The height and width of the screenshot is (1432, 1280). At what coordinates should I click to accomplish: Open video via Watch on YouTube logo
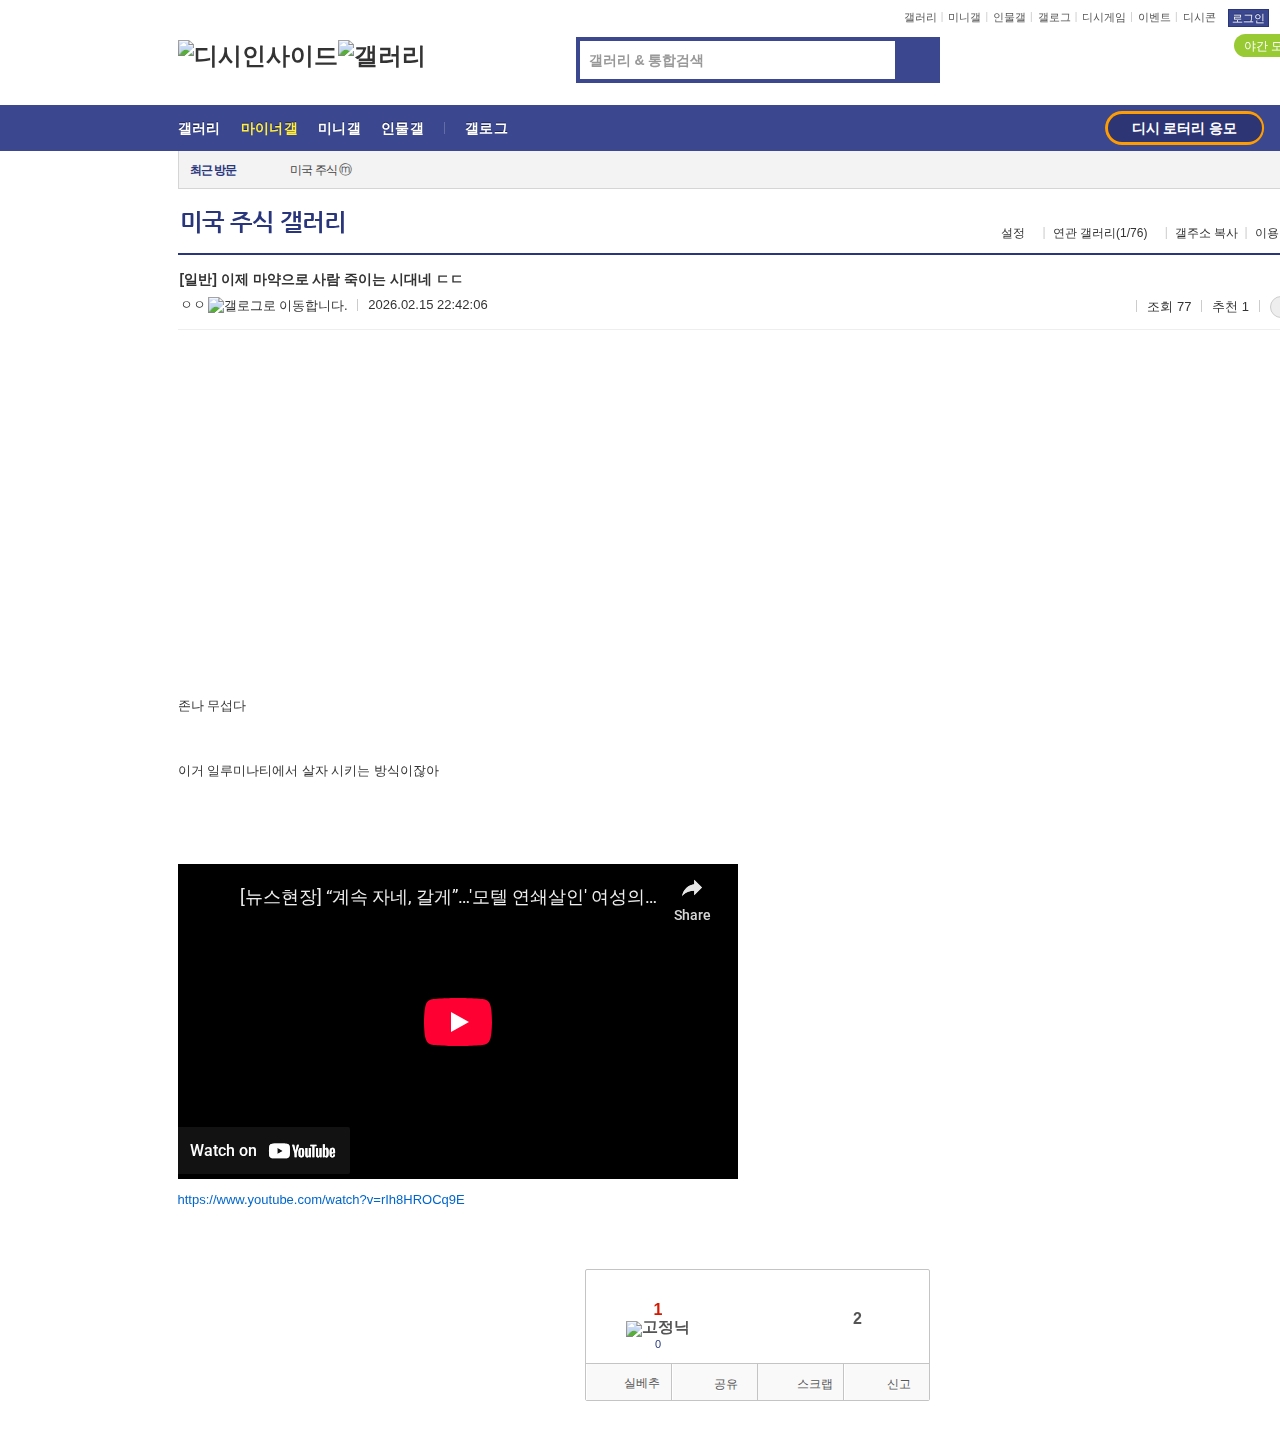301,1151
